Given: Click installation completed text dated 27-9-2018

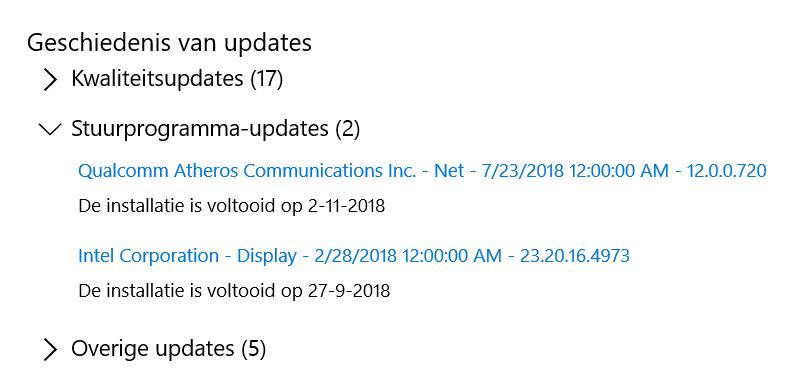Looking at the screenshot, I should click(234, 291).
